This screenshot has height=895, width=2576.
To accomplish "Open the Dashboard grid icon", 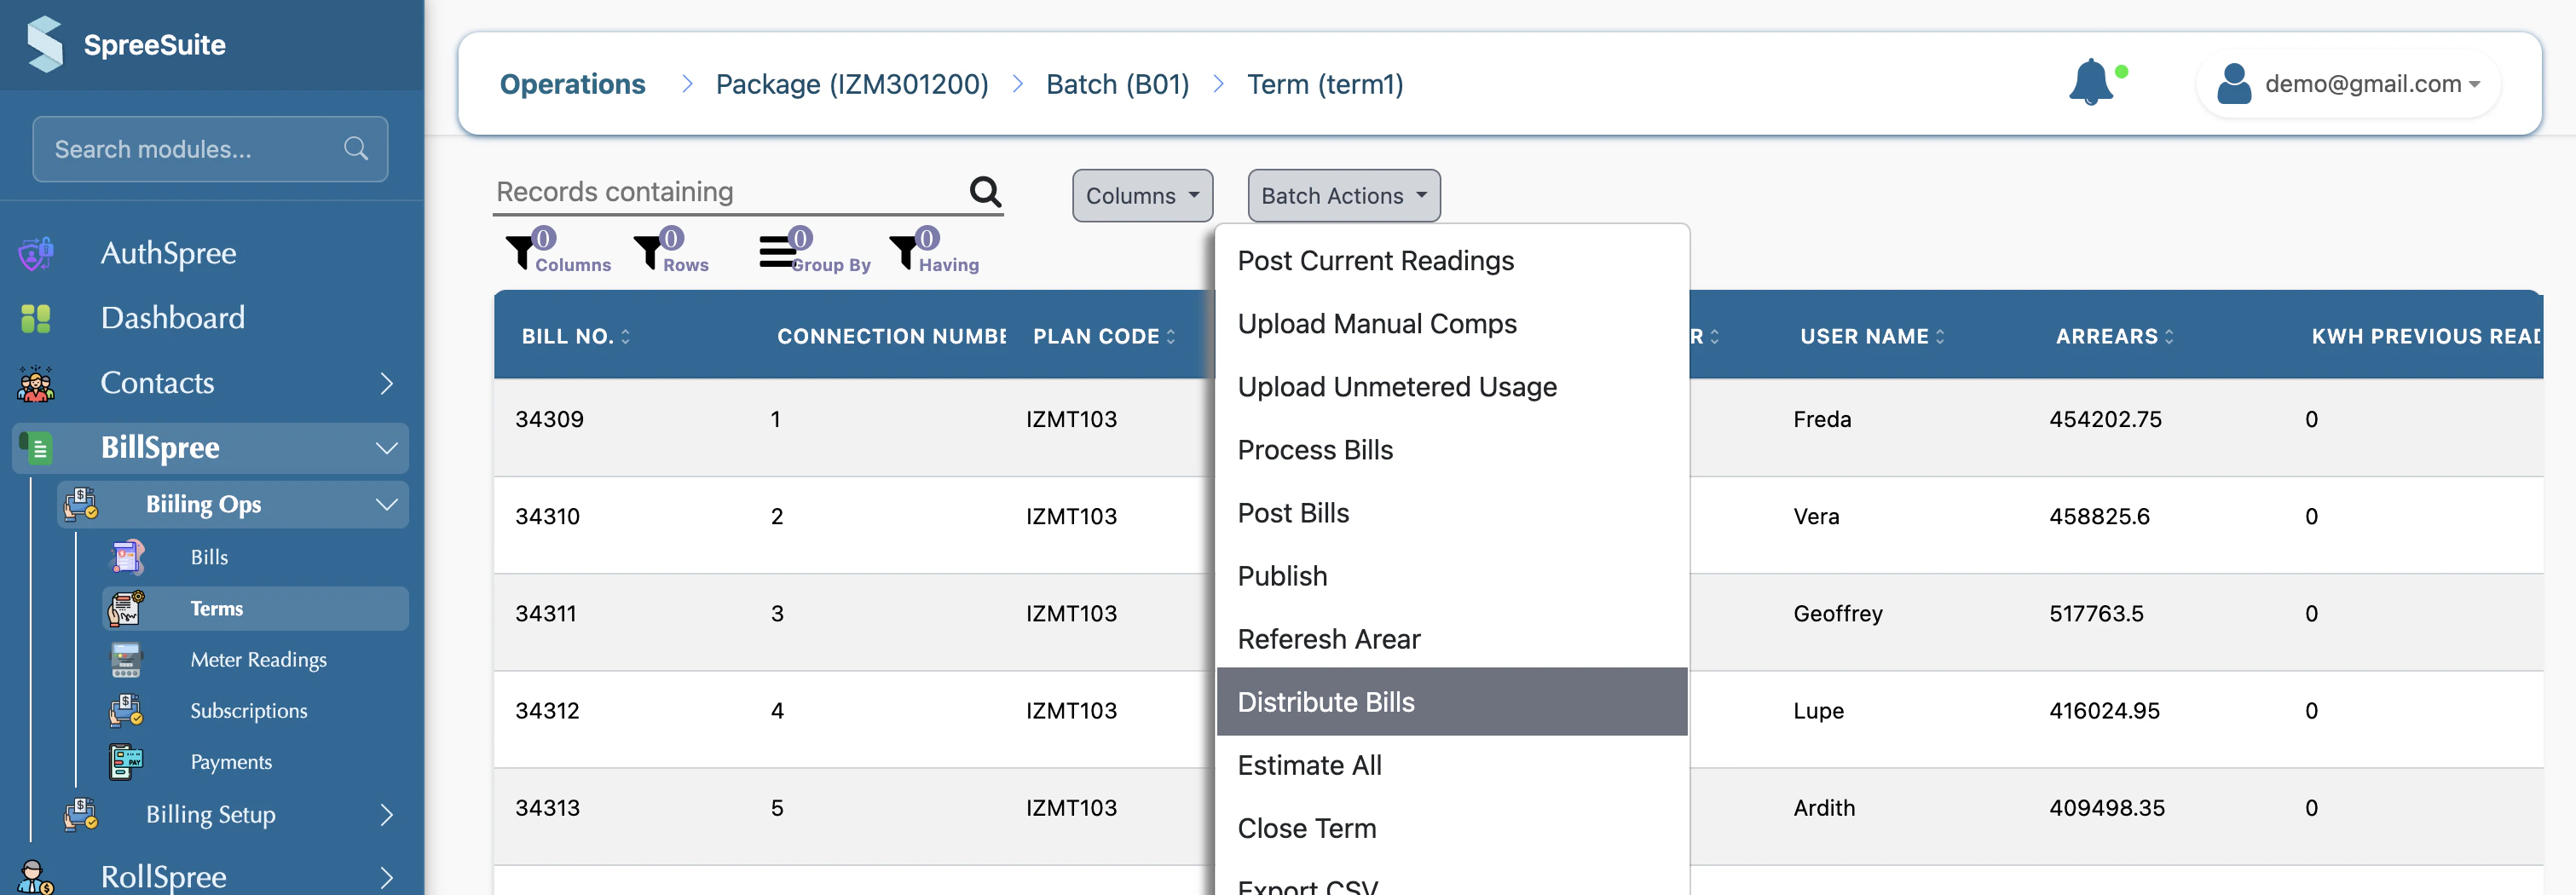I will 36,318.
